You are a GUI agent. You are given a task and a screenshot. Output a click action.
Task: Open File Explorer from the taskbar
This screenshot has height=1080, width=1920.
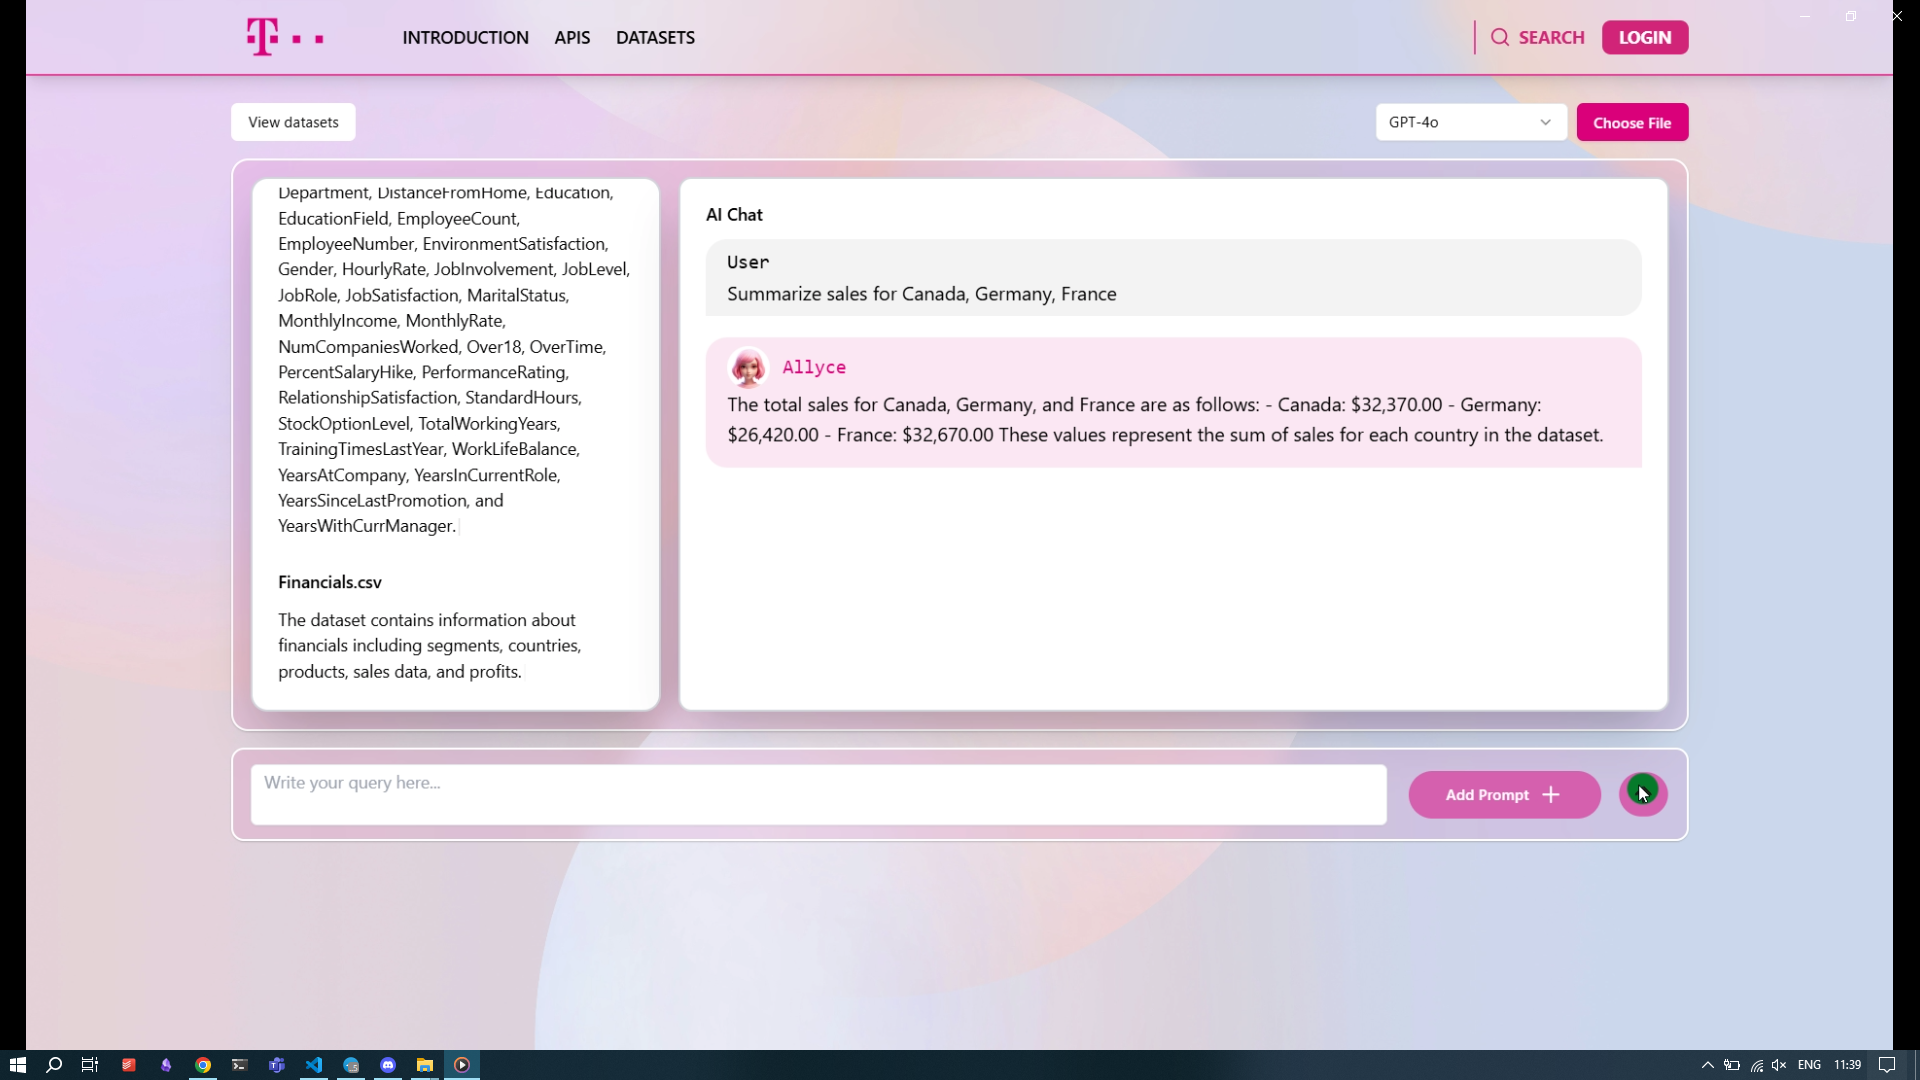(425, 1065)
